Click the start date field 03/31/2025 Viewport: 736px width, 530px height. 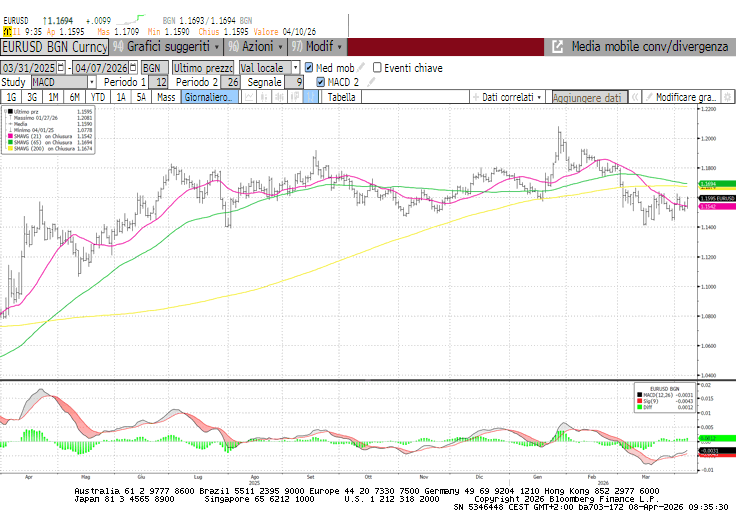[29, 68]
